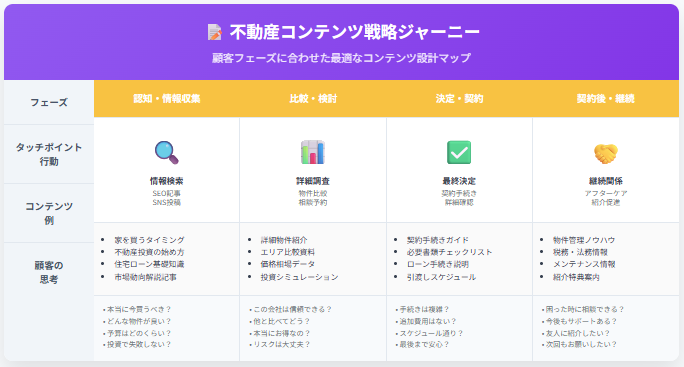
Task: Click the 契約手続き text under 最終決定
Action: [459, 193]
